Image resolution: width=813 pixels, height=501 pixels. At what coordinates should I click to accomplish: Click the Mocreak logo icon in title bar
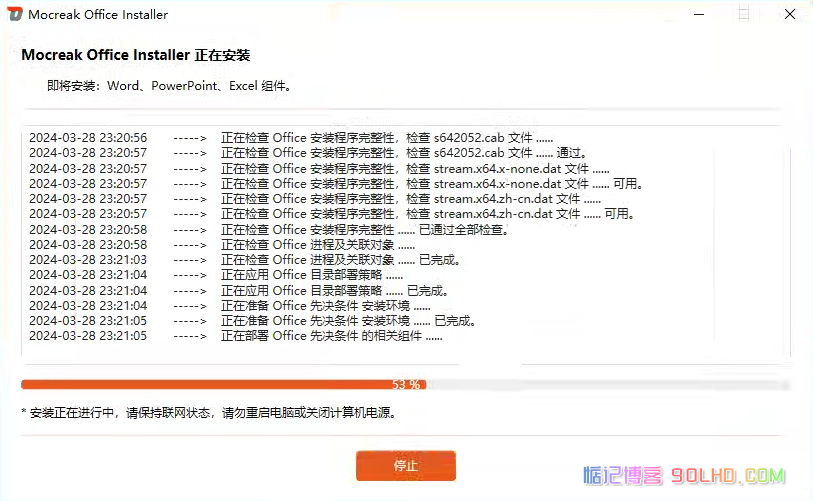[15, 15]
